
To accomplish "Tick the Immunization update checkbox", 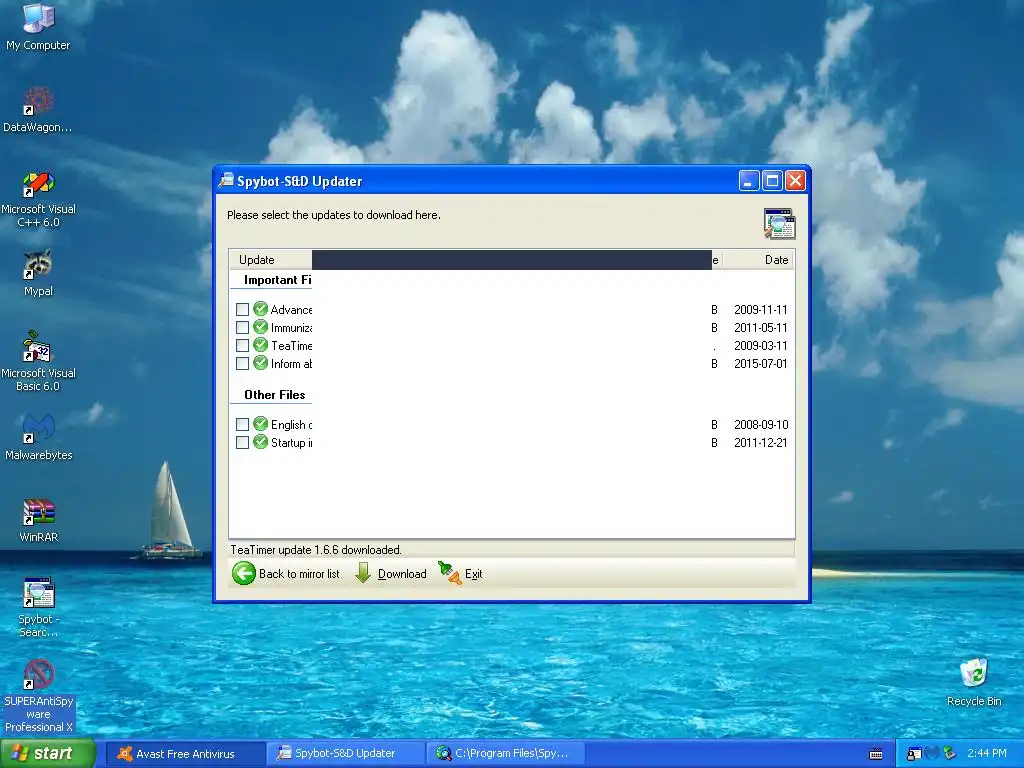I will pos(242,327).
